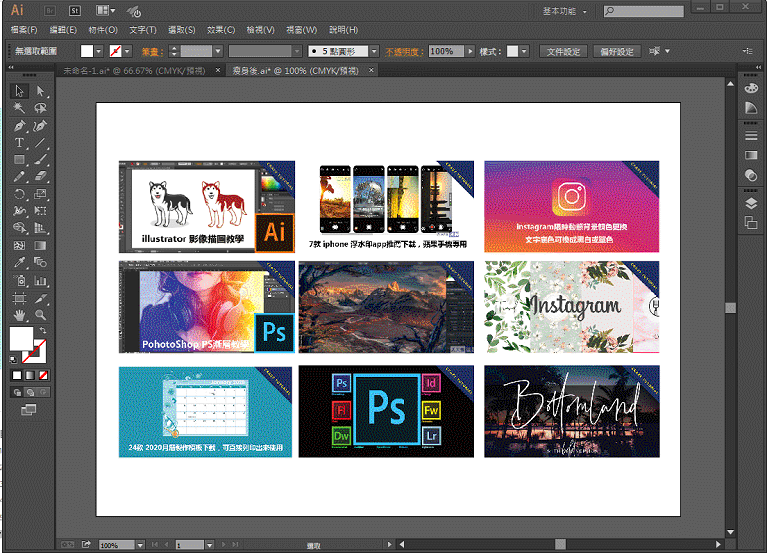
Task: Open zoom level dropdown in status bar
Action: tap(140, 545)
